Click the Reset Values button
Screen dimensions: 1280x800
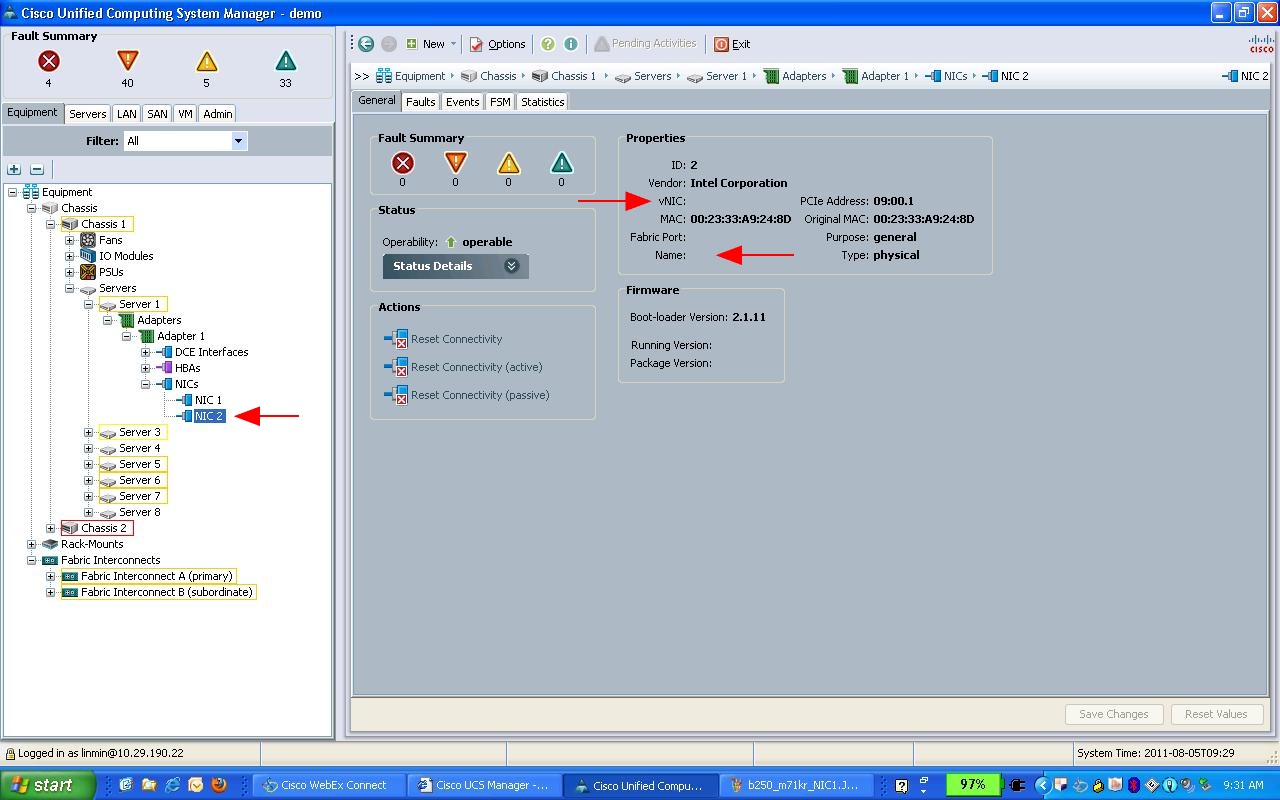(1216, 714)
